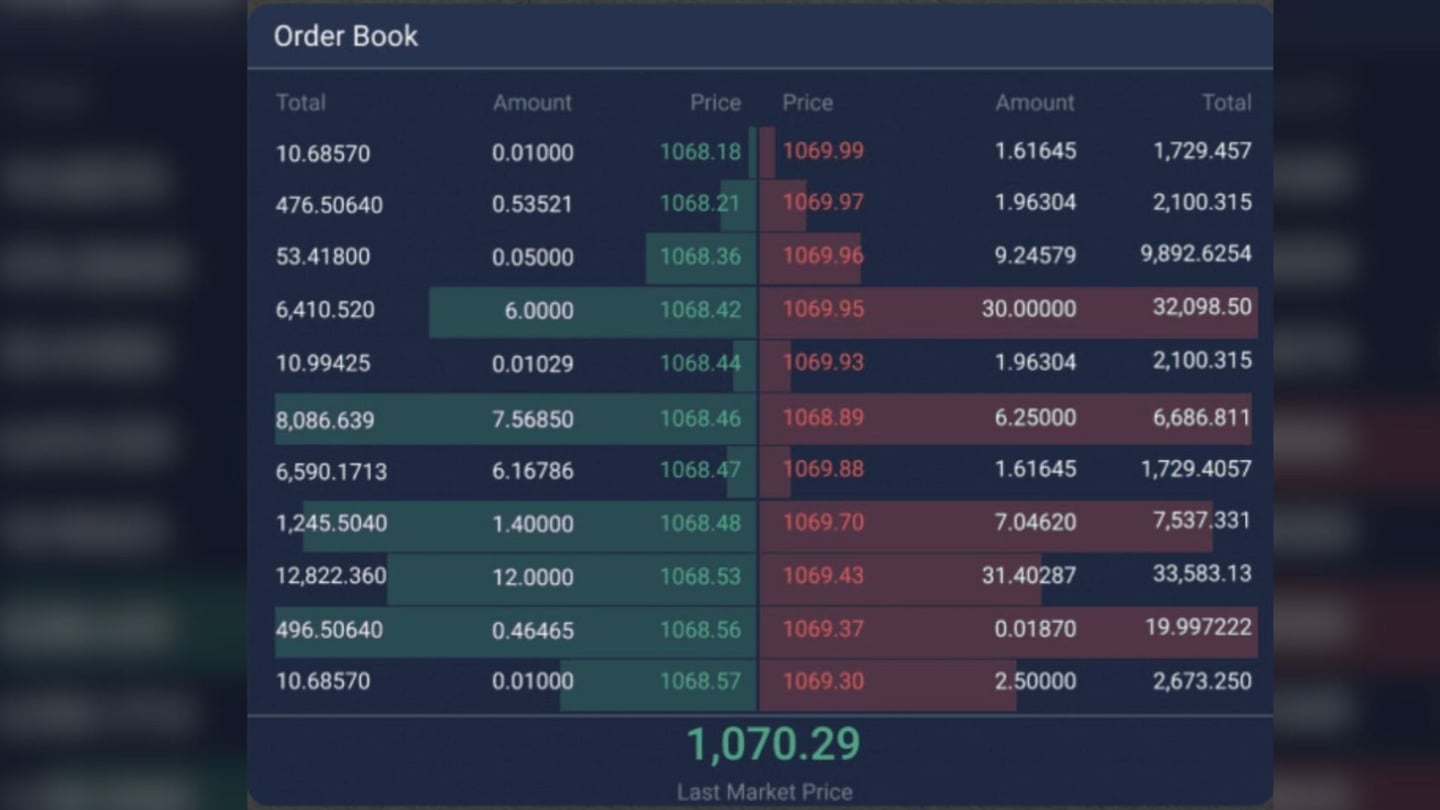Click the Order Book panel title
Image resolution: width=1440 pixels, height=810 pixels.
click(x=346, y=36)
